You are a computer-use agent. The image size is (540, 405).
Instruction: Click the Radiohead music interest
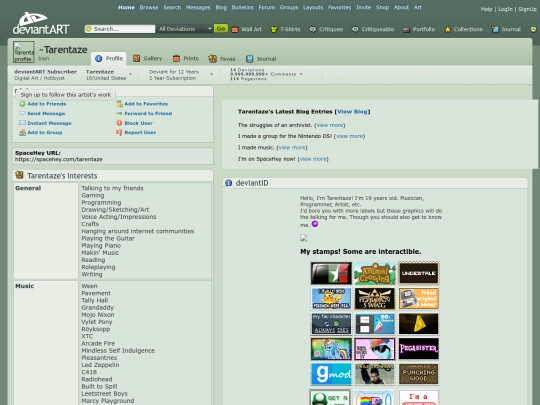pyautogui.click(x=97, y=379)
